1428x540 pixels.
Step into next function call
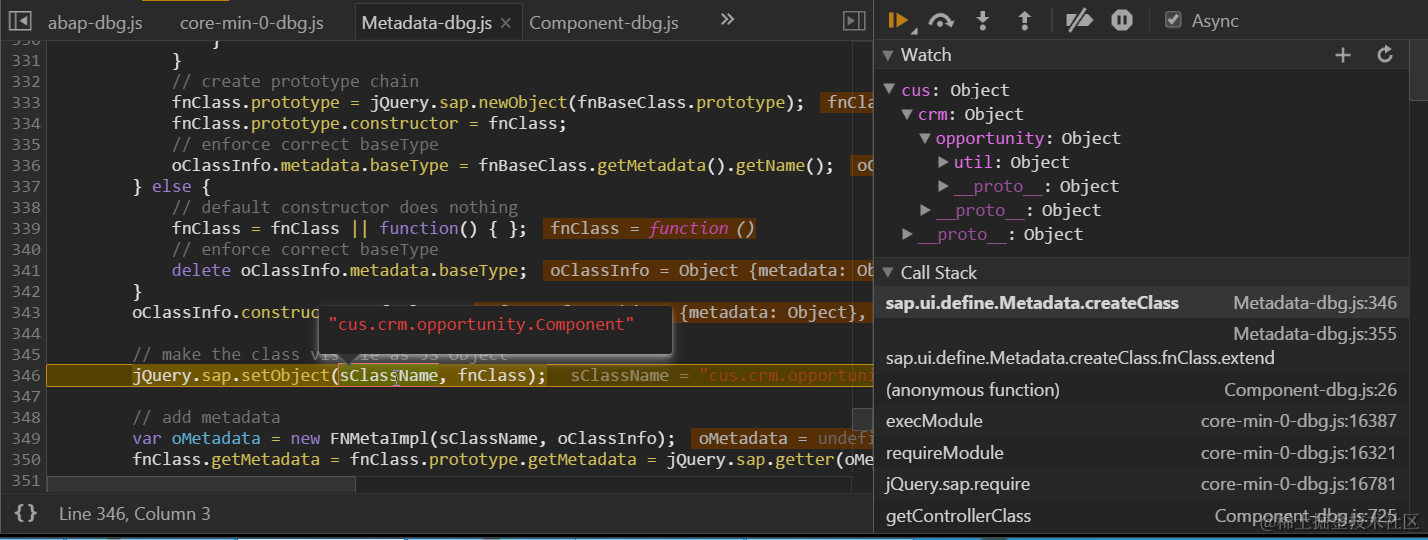(x=983, y=20)
